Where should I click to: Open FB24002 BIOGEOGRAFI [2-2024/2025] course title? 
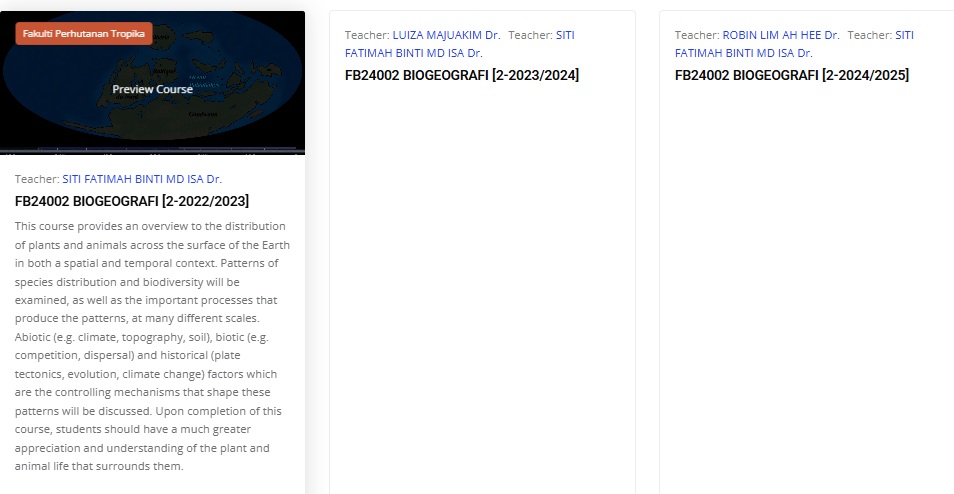pos(792,75)
